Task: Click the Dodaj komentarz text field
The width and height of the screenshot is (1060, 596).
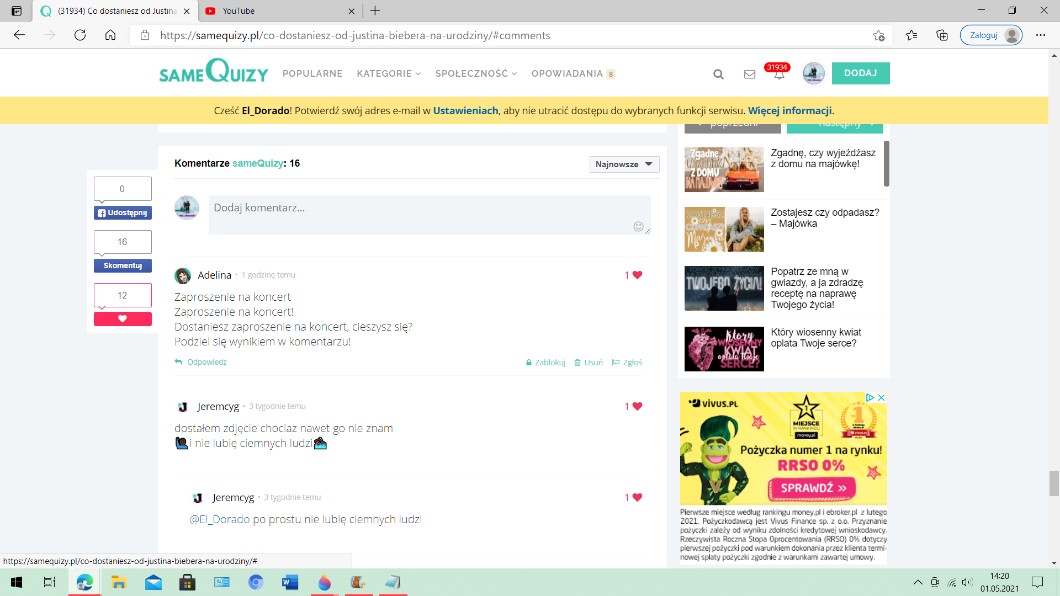Action: (420, 212)
